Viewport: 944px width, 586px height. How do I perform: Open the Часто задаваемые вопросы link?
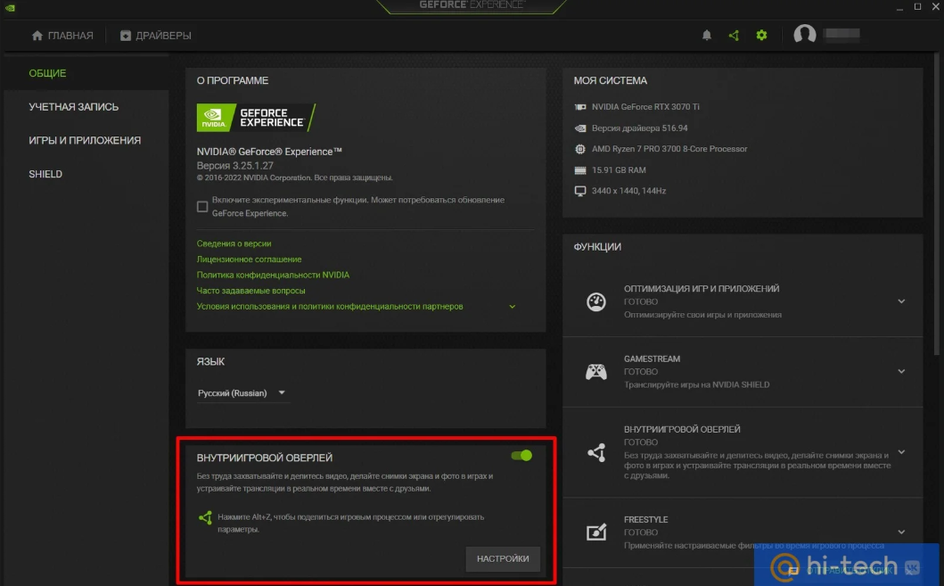pyautogui.click(x=250, y=290)
